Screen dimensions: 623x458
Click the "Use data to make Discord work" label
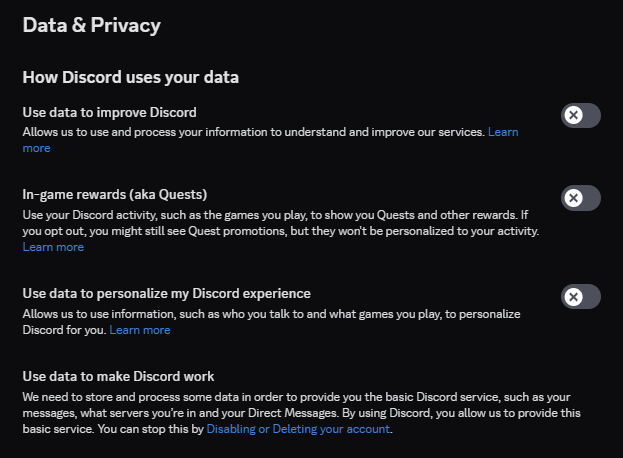pos(118,376)
